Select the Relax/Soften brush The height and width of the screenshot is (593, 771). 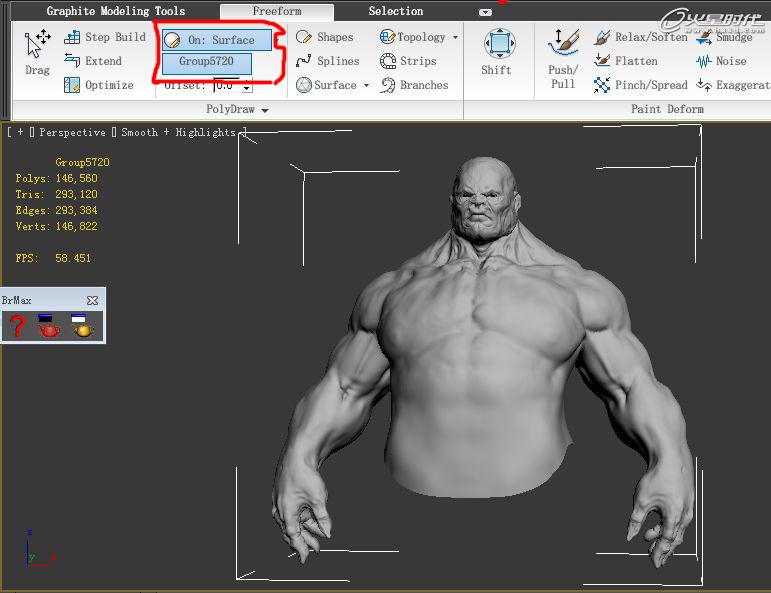pos(641,37)
